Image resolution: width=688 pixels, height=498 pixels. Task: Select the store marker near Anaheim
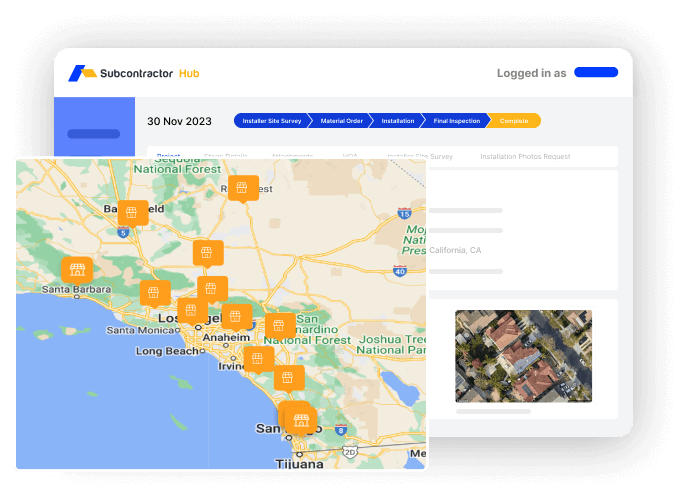236,316
